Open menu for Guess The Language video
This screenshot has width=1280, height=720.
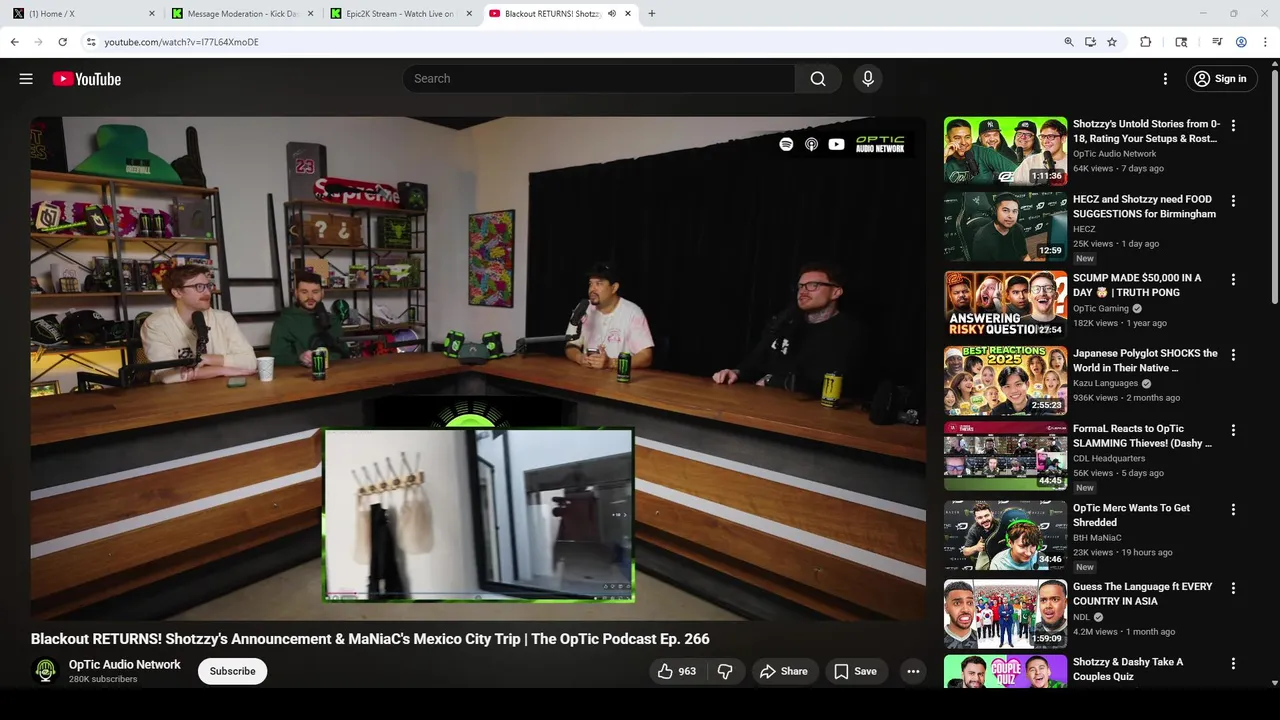[1233, 589]
